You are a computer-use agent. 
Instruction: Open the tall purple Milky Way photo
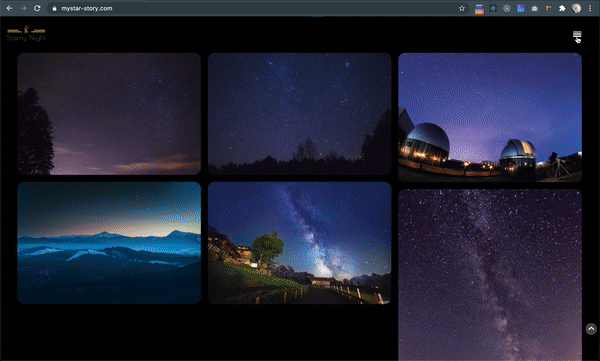pos(490,275)
